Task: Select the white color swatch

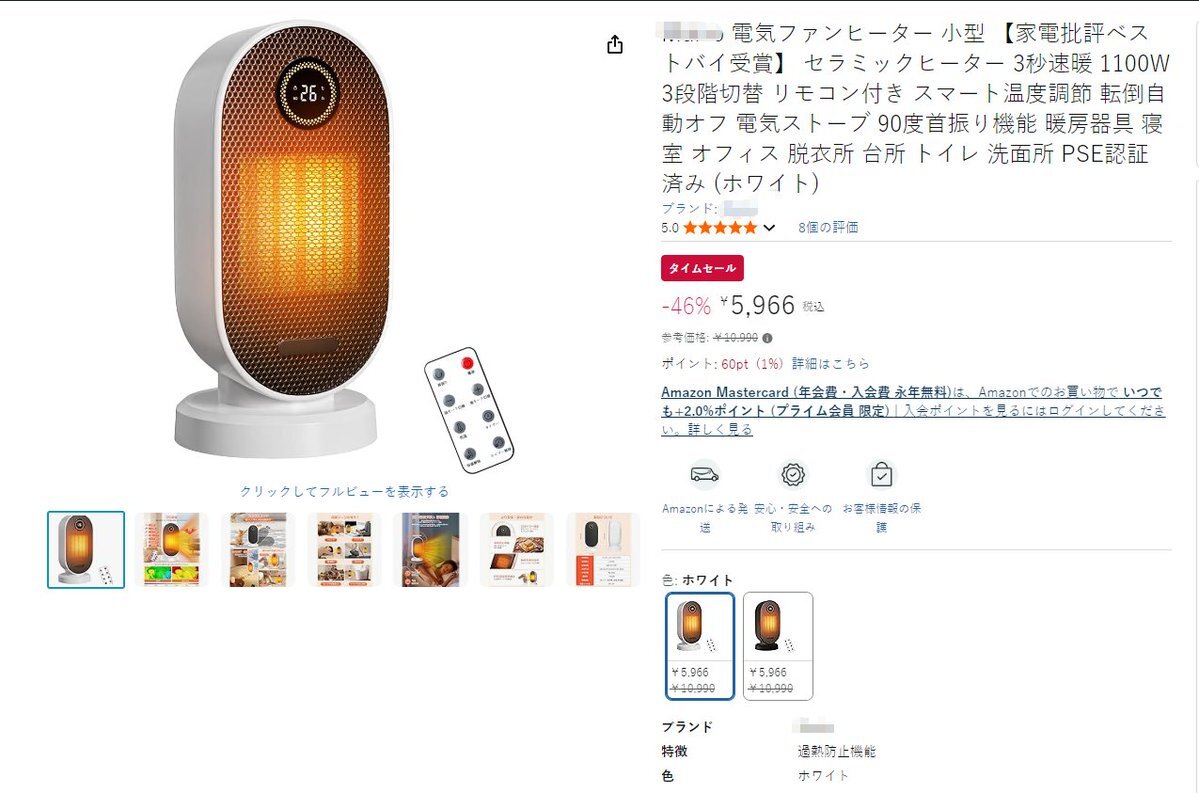Action: point(700,646)
